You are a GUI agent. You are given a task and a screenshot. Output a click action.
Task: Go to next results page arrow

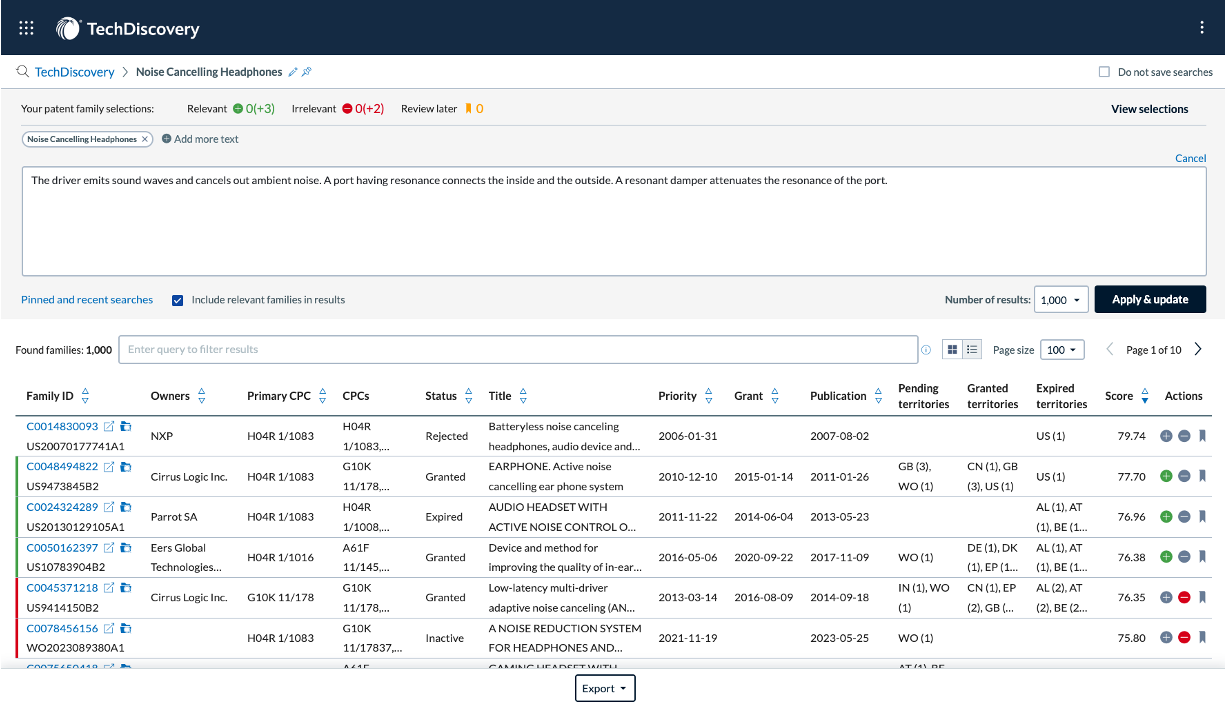(x=1198, y=350)
